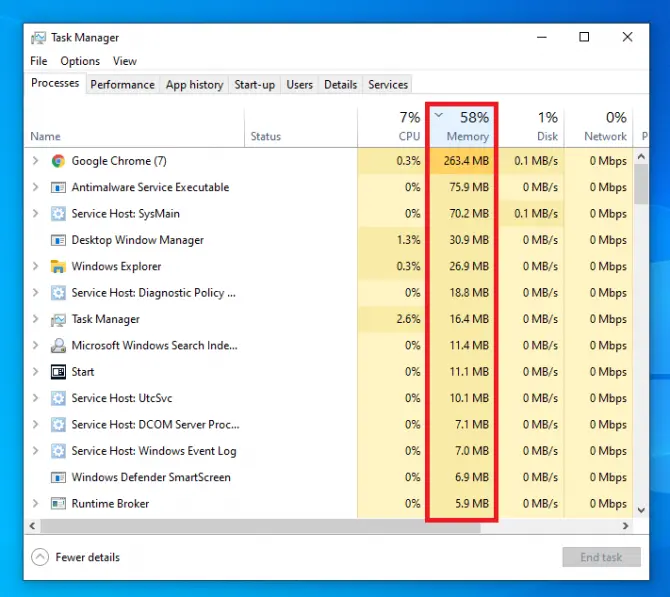Click the DCOM Server Process gear icon

click(x=58, y=425)
